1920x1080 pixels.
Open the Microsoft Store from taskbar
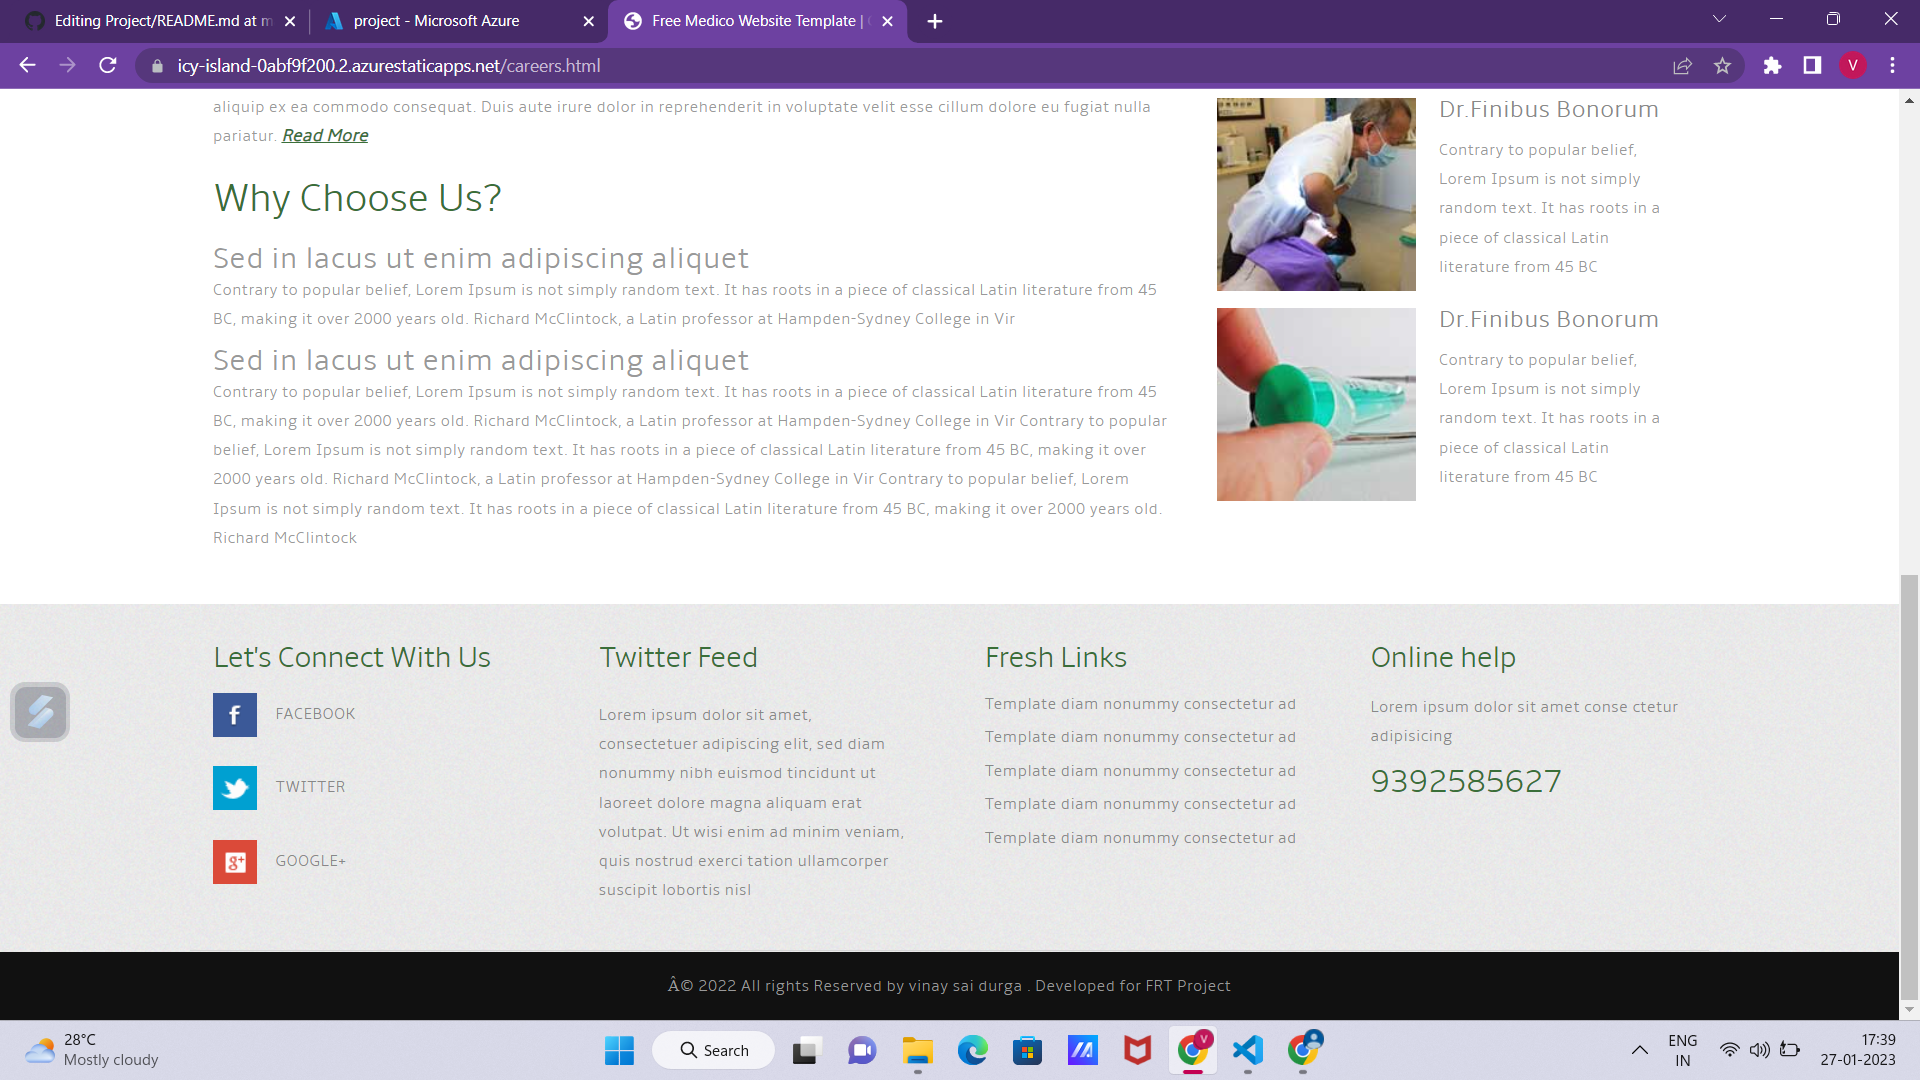pyautogui.click(x=1028, y=1050)
